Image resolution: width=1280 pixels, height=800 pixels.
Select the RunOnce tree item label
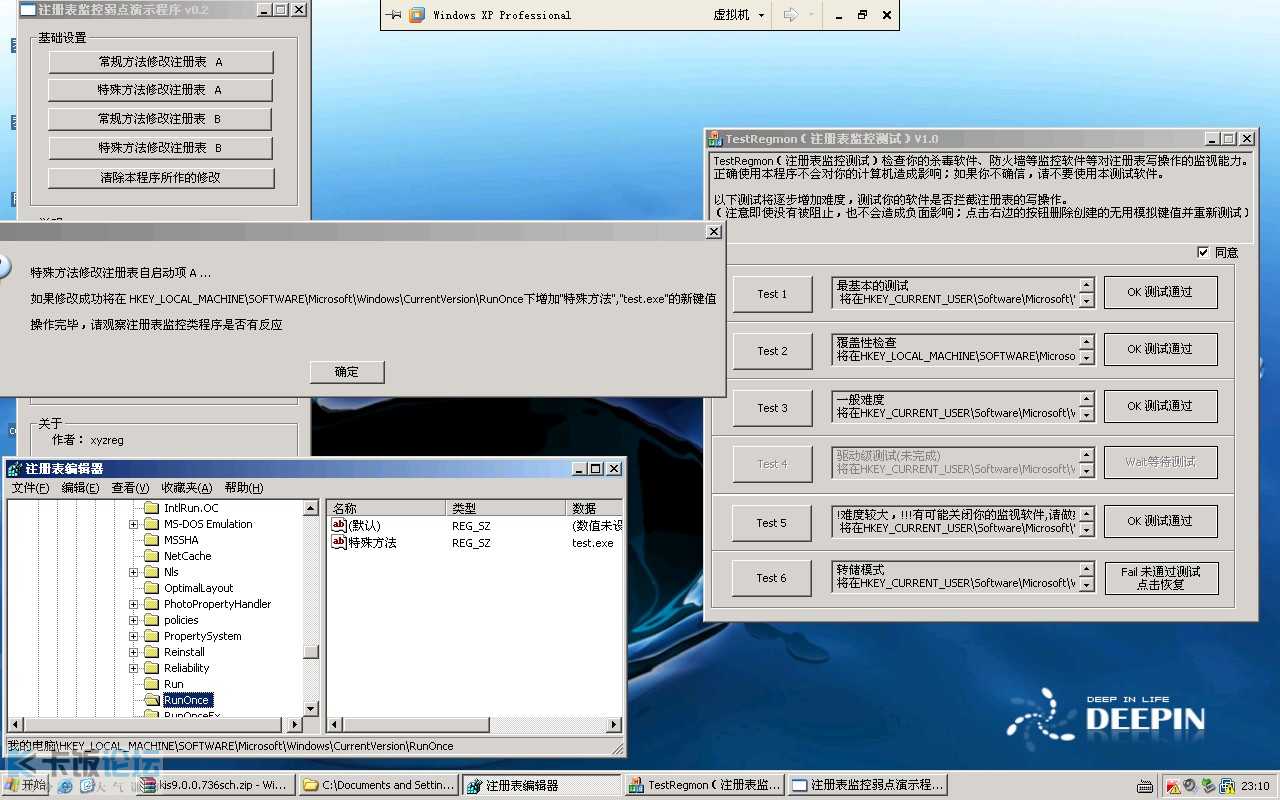[187, 700]
